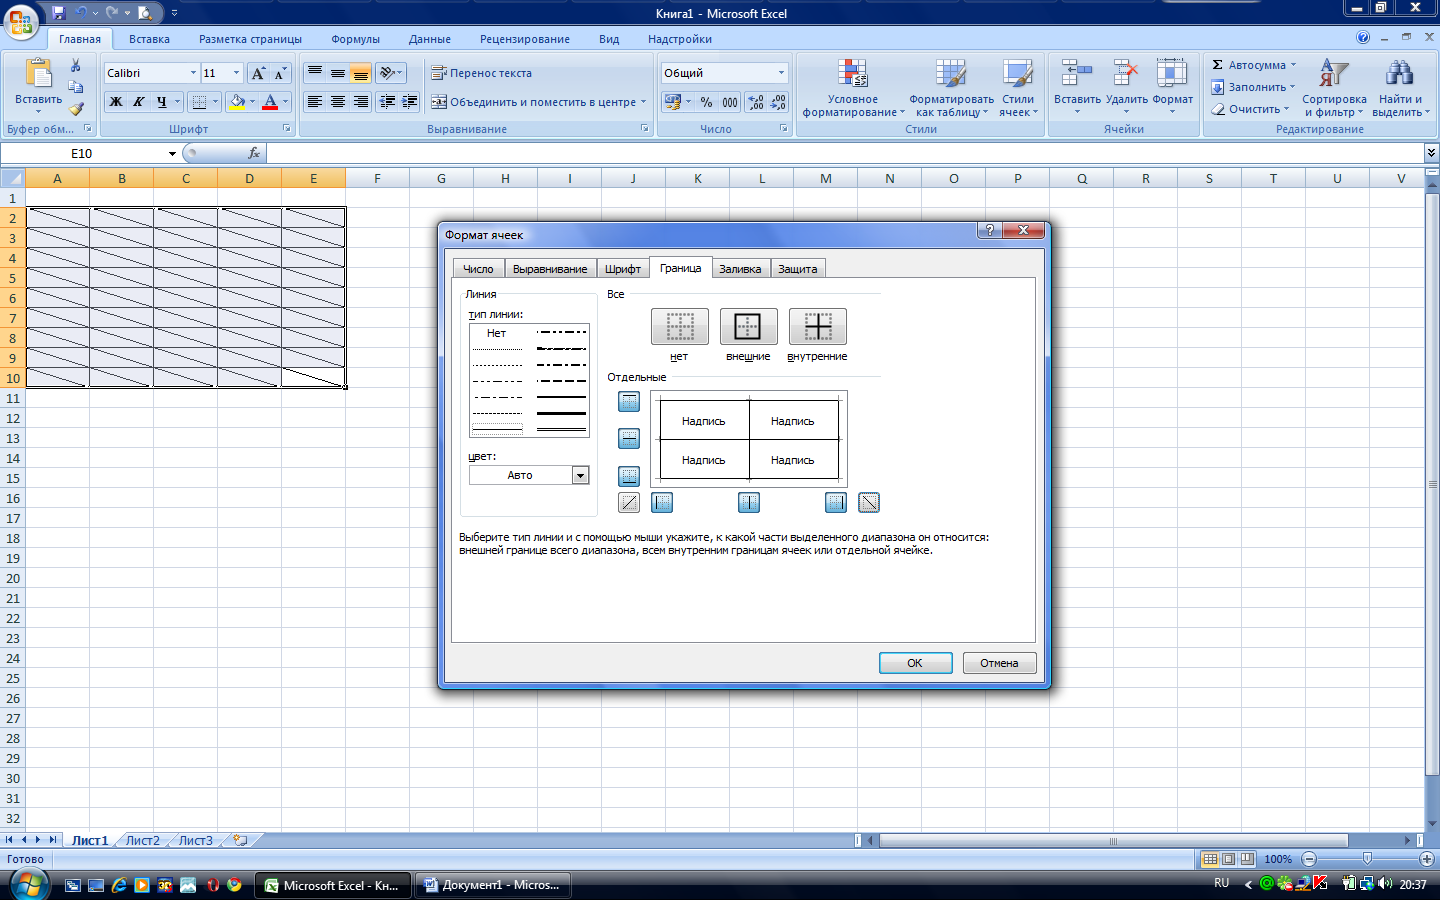Decrease decimal places icon
The width and height of the screenshot is (1440, 900).
pyautogui.click(x=778, y=102)
